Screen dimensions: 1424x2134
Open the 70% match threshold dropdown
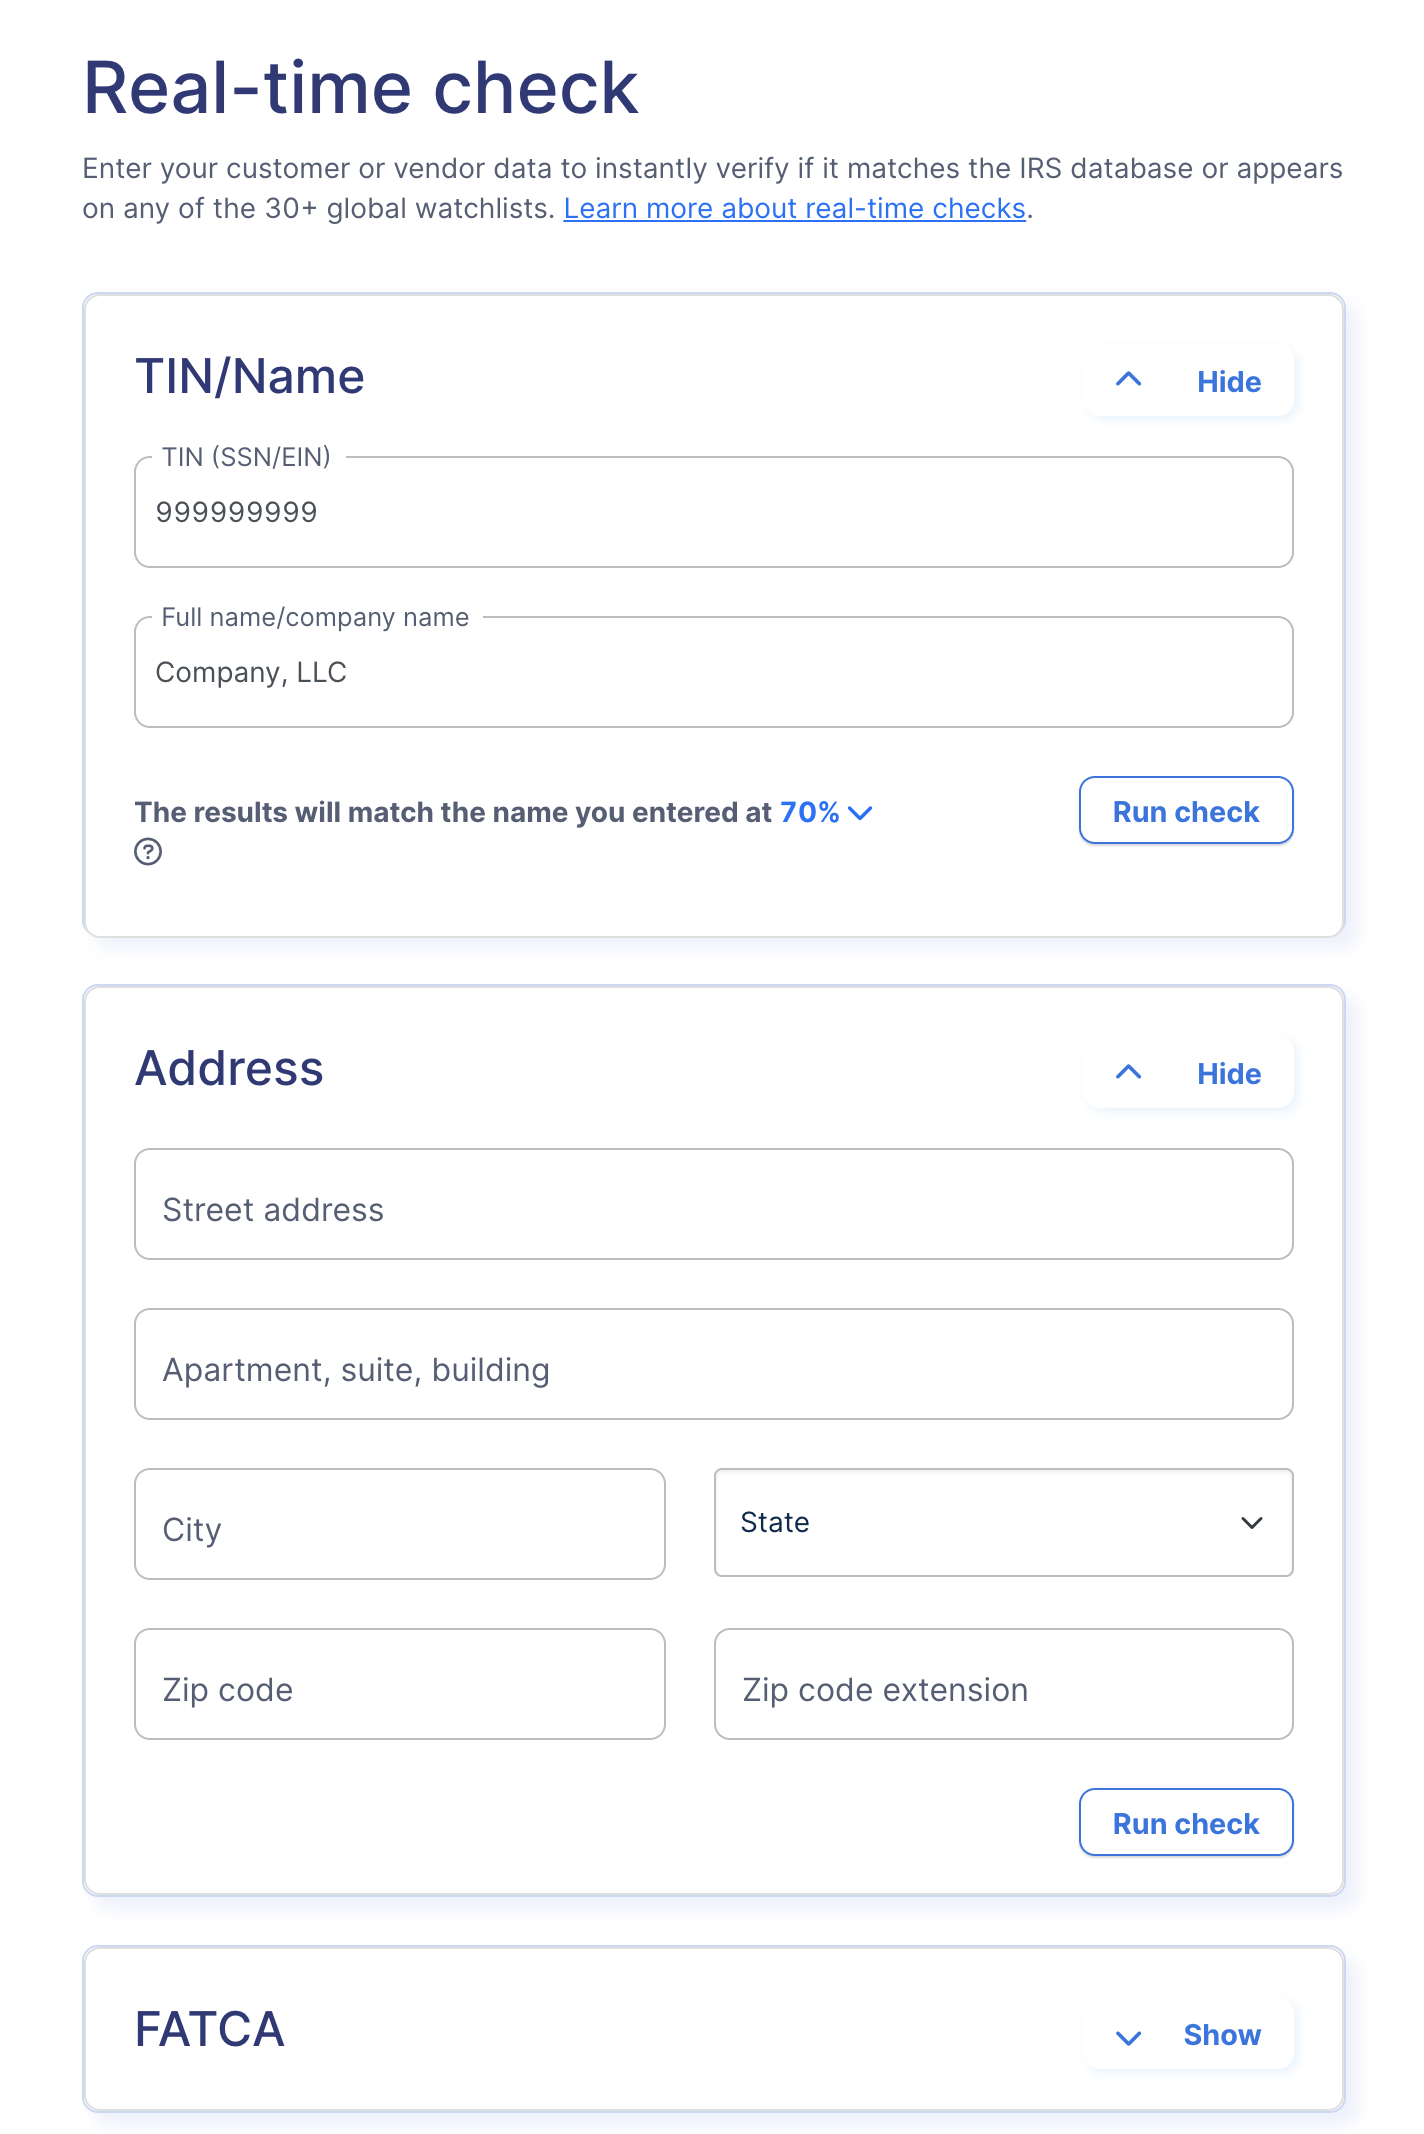pyautogui.click(x=826, y=812)
